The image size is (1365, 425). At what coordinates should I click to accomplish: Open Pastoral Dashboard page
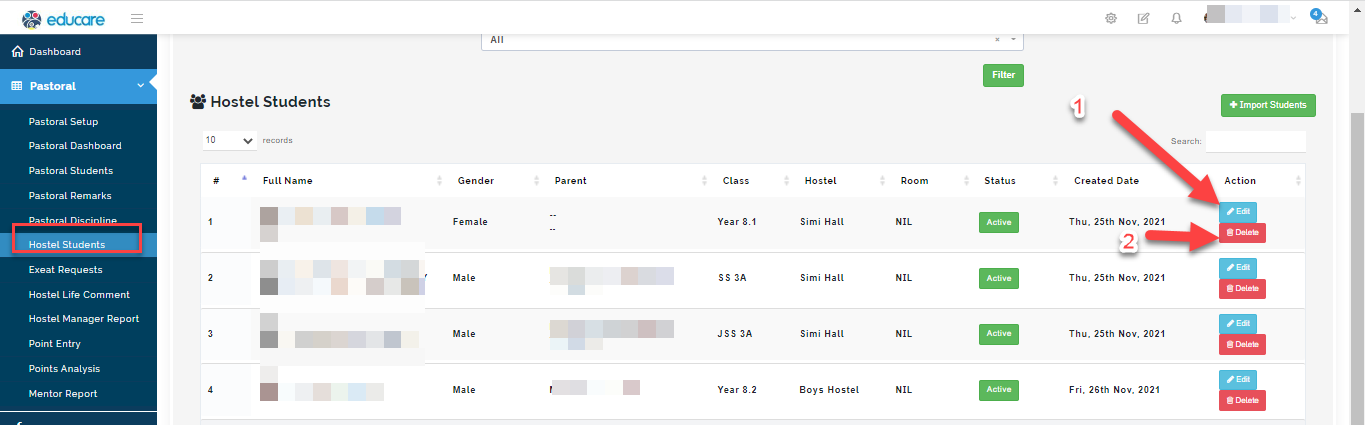pos(75,146)
